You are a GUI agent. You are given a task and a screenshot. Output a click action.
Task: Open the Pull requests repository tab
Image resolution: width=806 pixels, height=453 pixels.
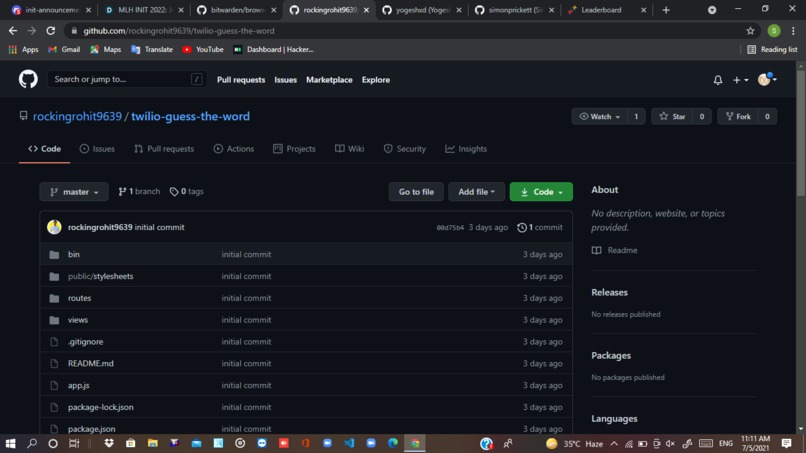pyautogui.click(x=164, y=149)
